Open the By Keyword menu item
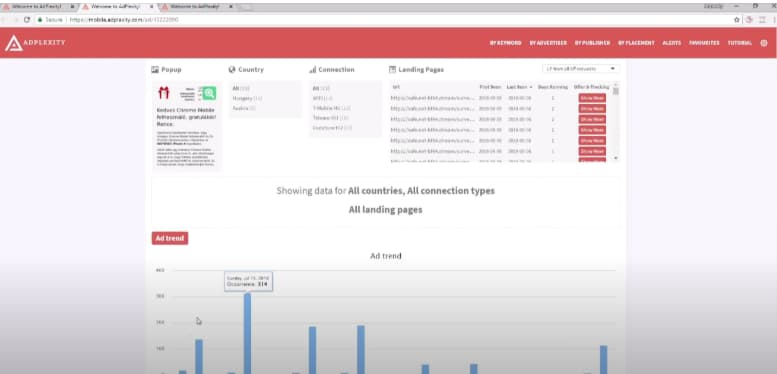This screenshot has width=777, height=374. pyautogui.click(x=505, y=43)
